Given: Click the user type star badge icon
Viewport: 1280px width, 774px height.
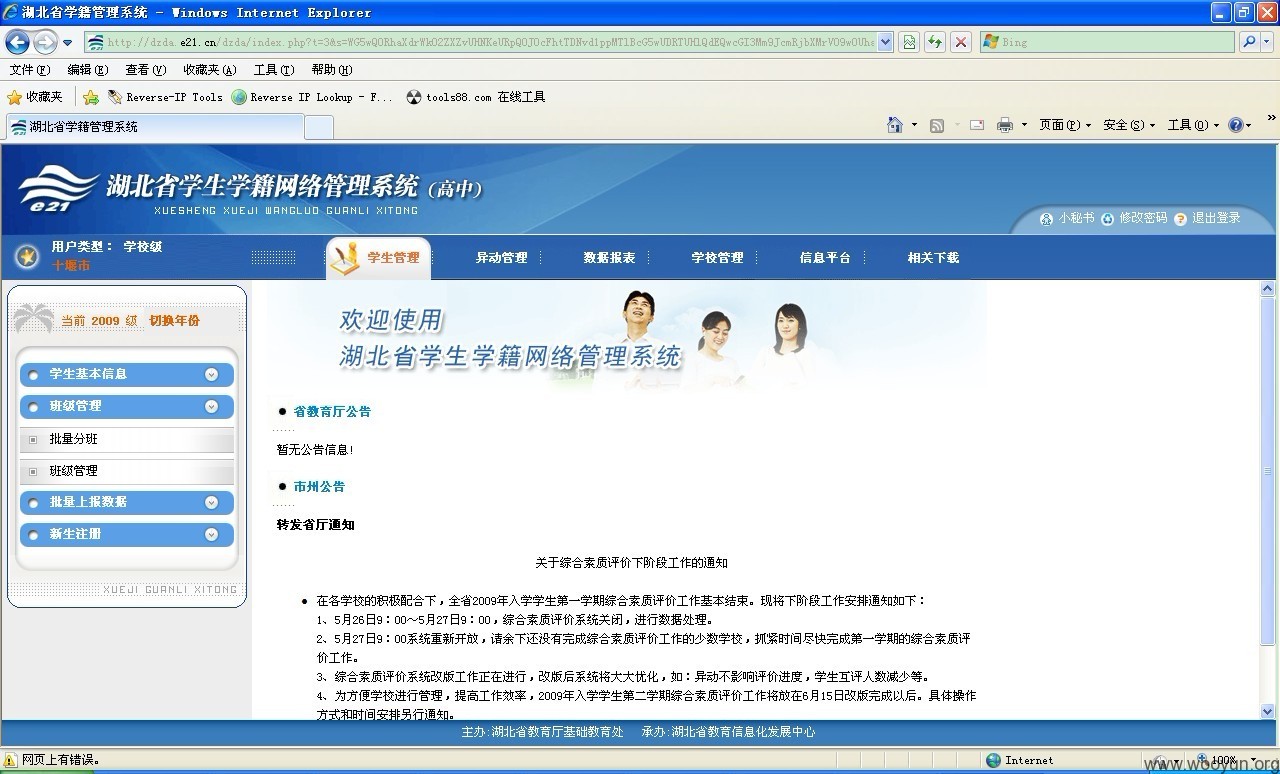Looking at the screenshot, I should point(27,257).
